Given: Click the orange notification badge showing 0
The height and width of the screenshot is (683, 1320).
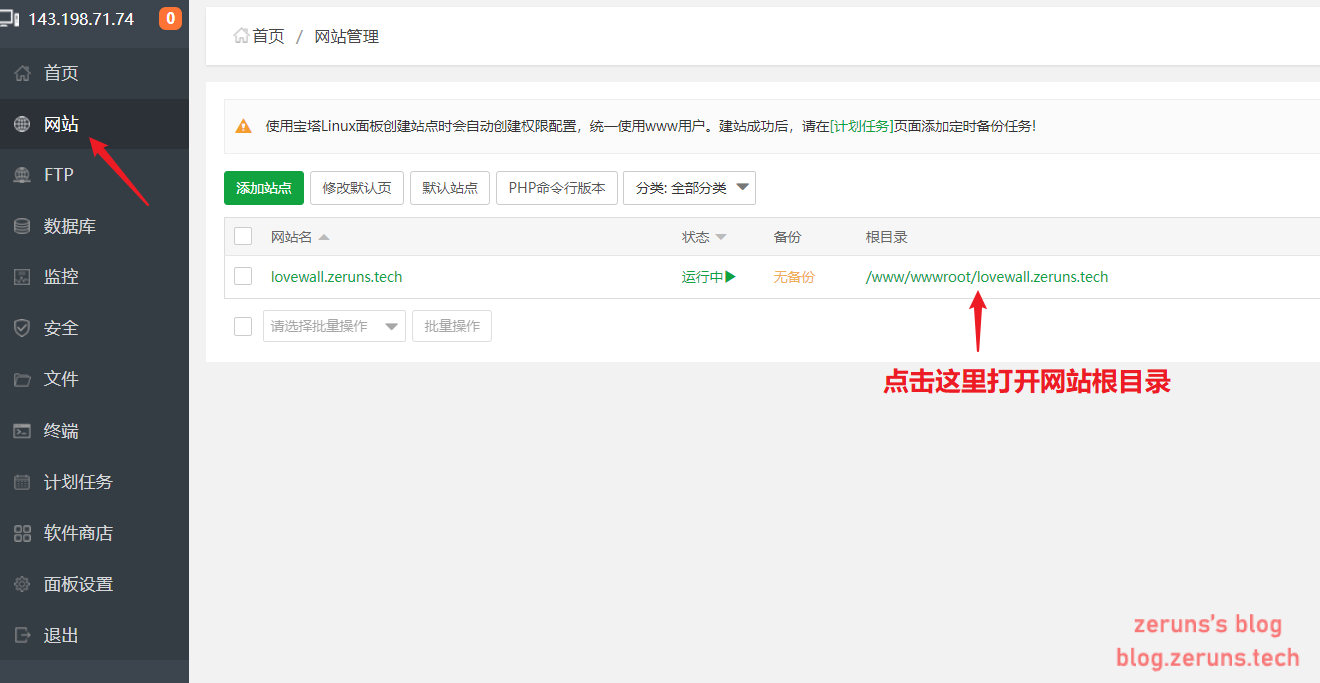Looking at the screenshot, I should pos(170,18).
